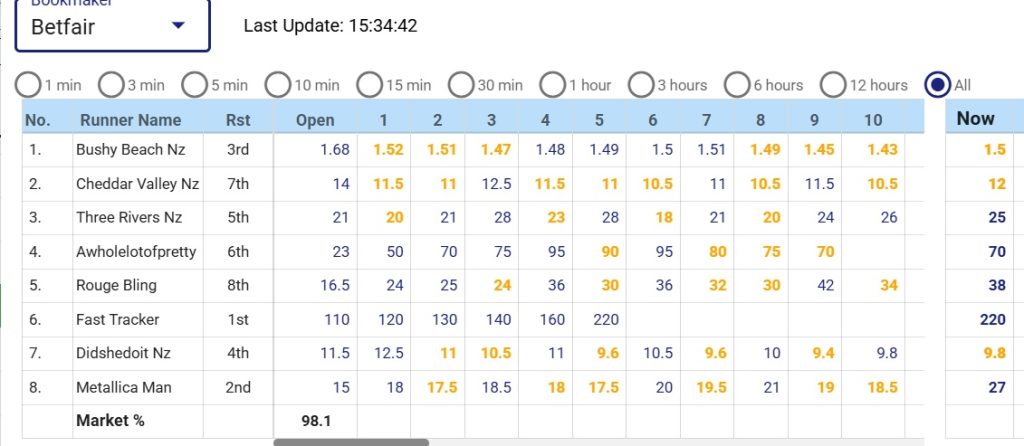
Task: Click the Betfair bookmaker field text
Action: [x=63, y=27]
